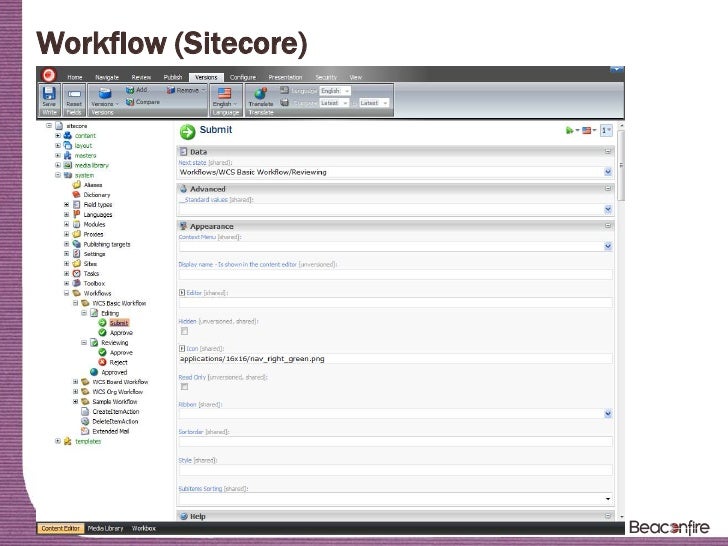Expand the WCS Board Workflow node
Image resolution: width=728 pixels, height=546 pixels.
pyautogui.click(x=75, y=382)
